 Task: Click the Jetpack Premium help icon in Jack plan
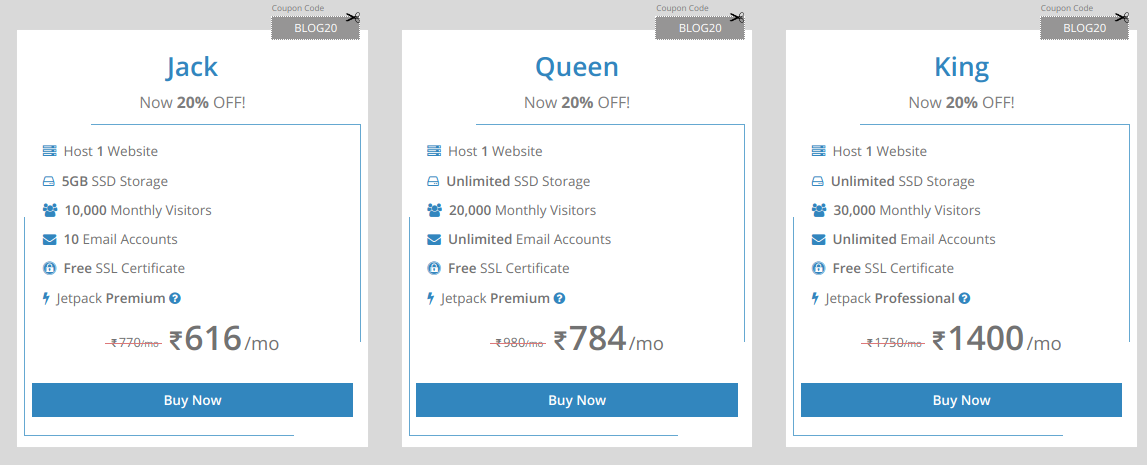click(x=175, y=298)
